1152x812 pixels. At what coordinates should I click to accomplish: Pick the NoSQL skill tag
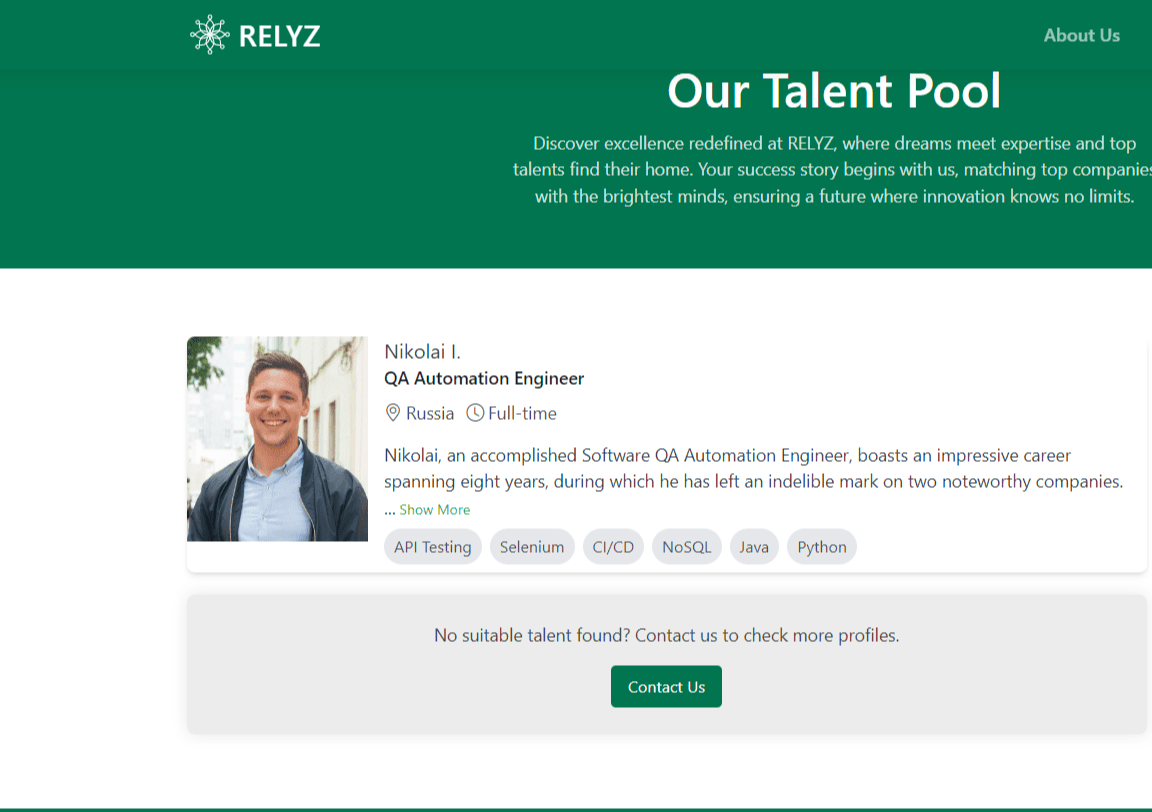[687, 547]
